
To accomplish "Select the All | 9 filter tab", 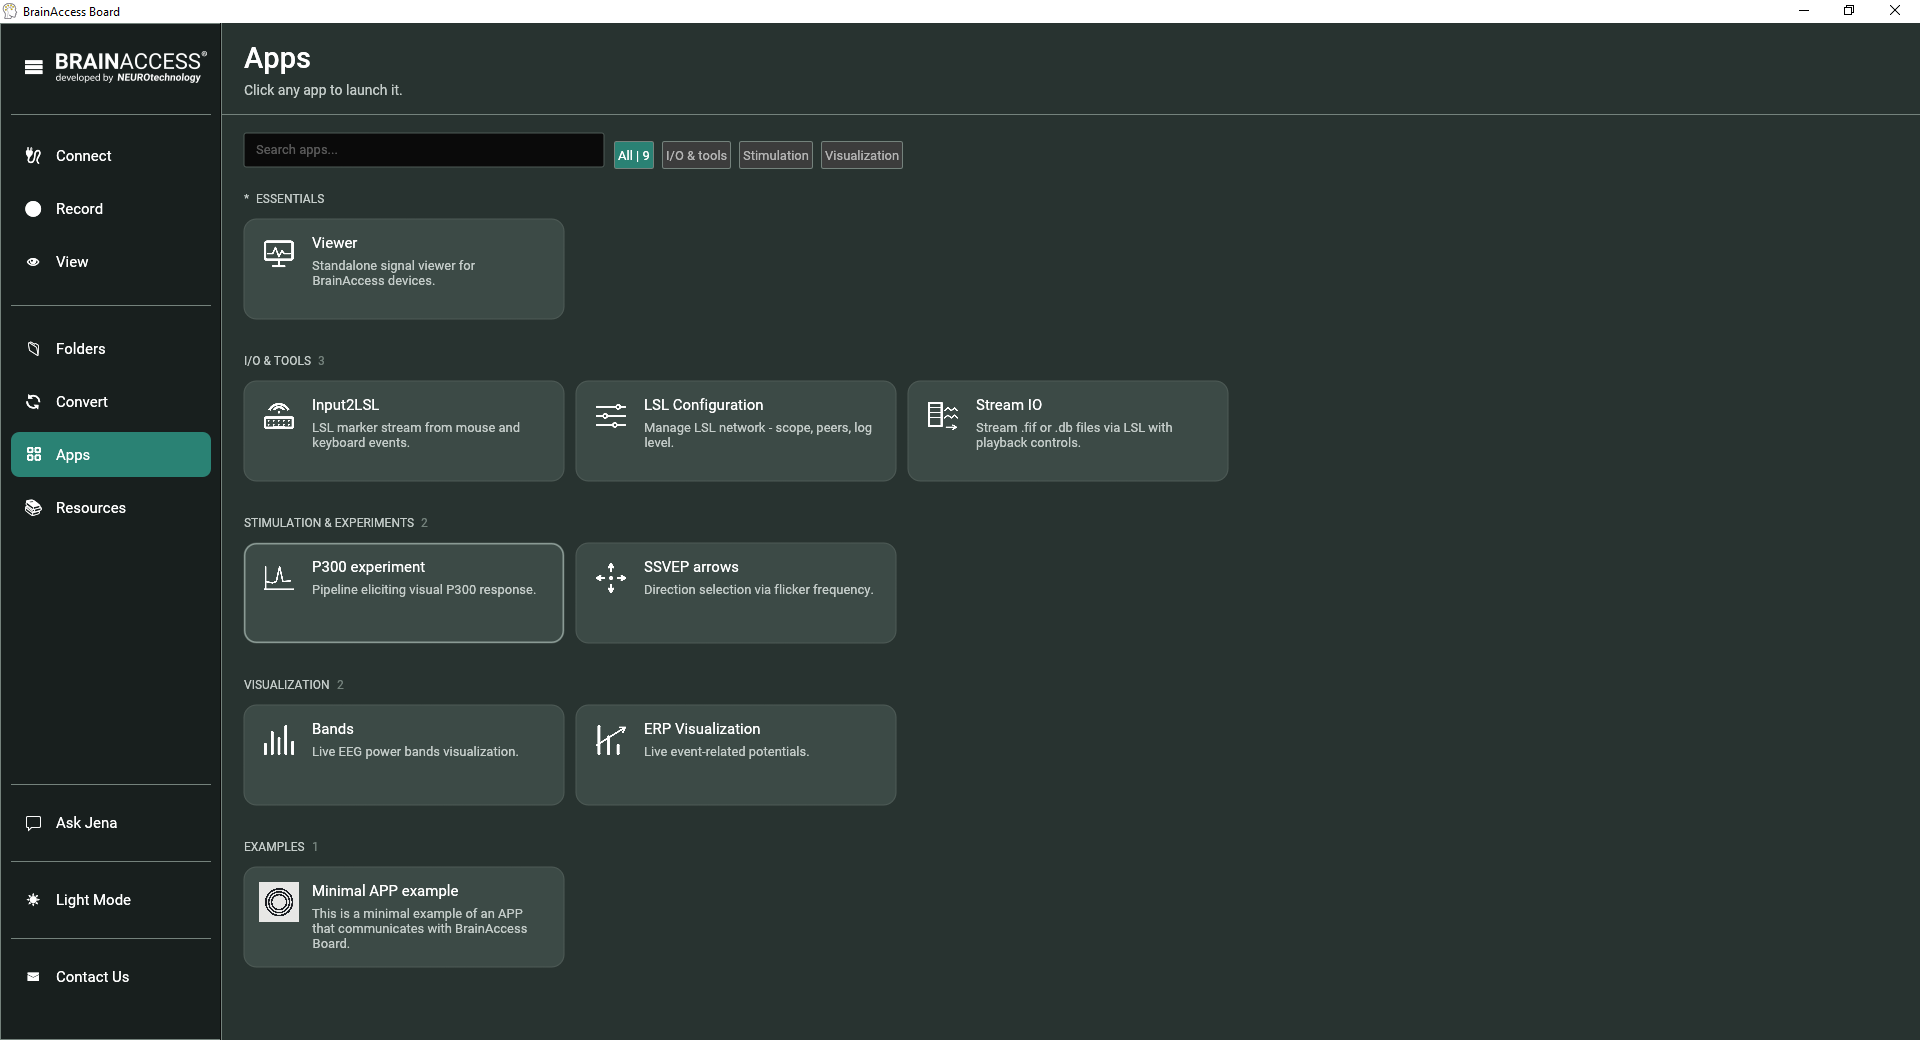I will point(634,155).
